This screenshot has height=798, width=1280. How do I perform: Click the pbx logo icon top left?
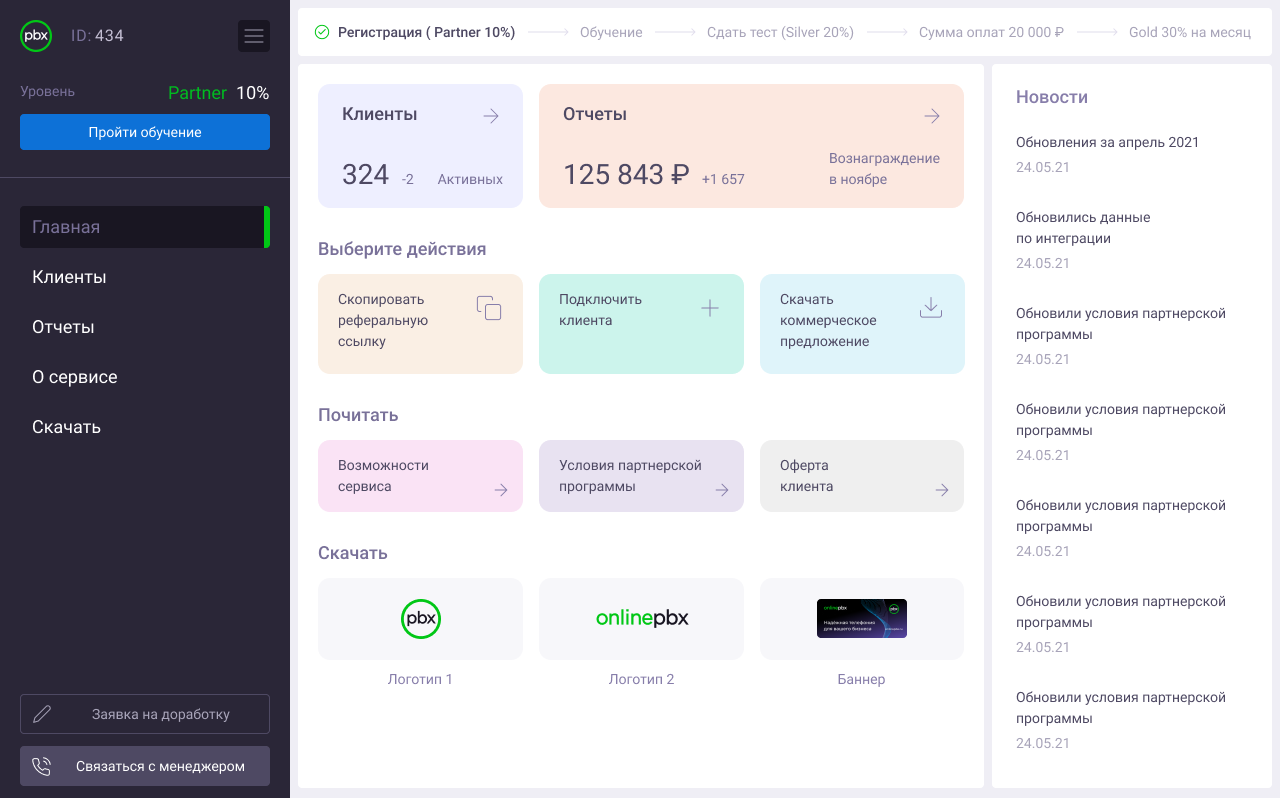coord(36,35)
